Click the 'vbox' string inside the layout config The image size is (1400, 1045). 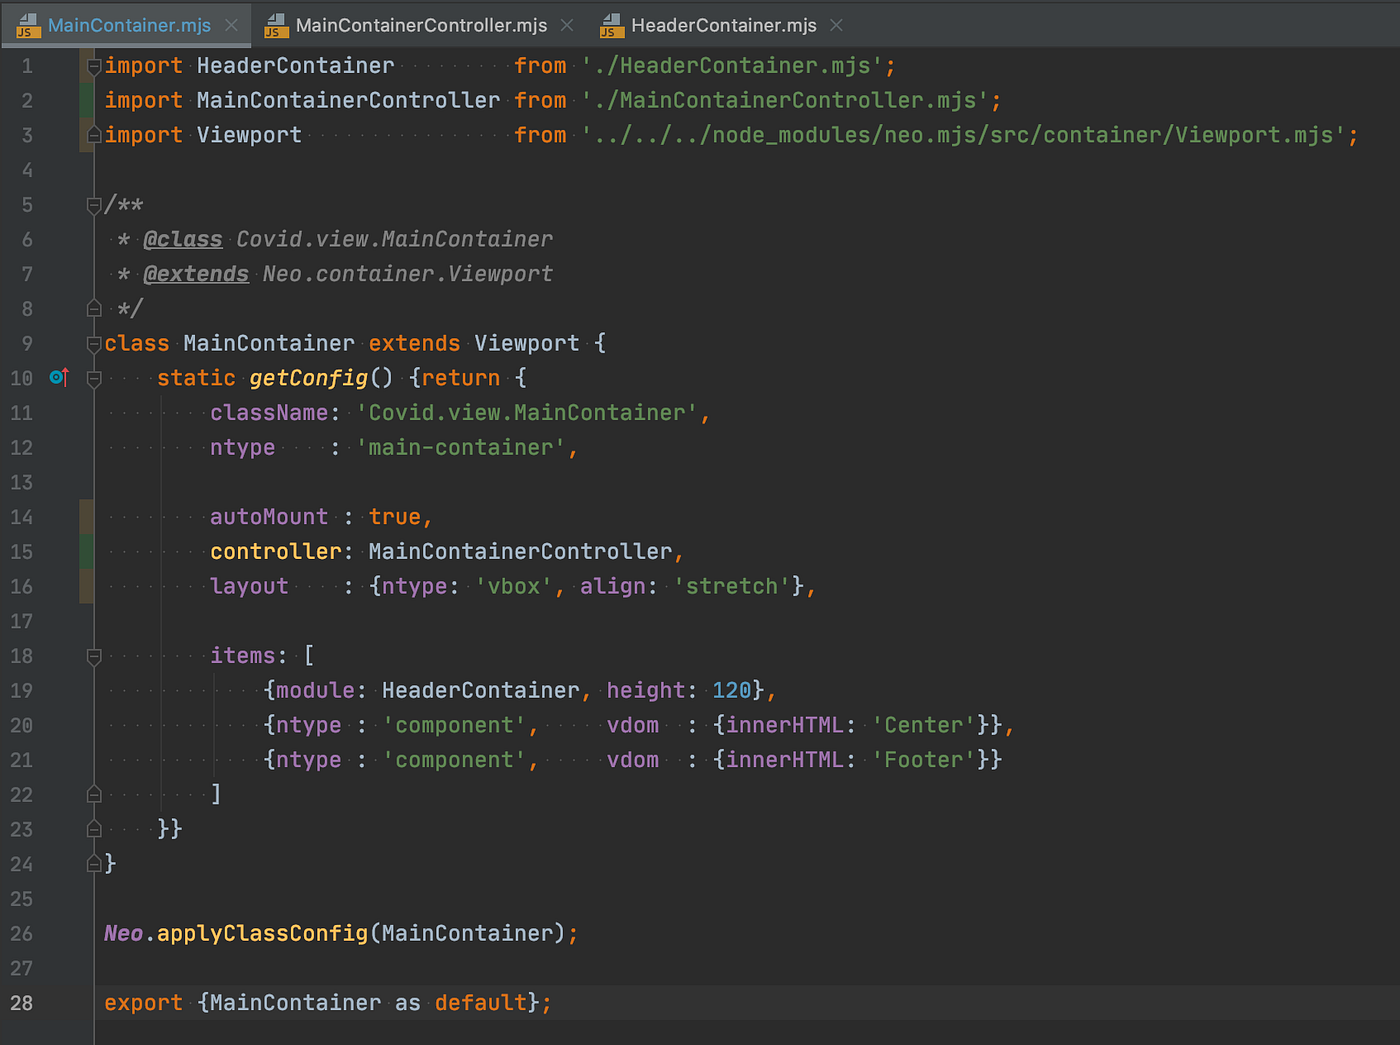click(514, 586)
